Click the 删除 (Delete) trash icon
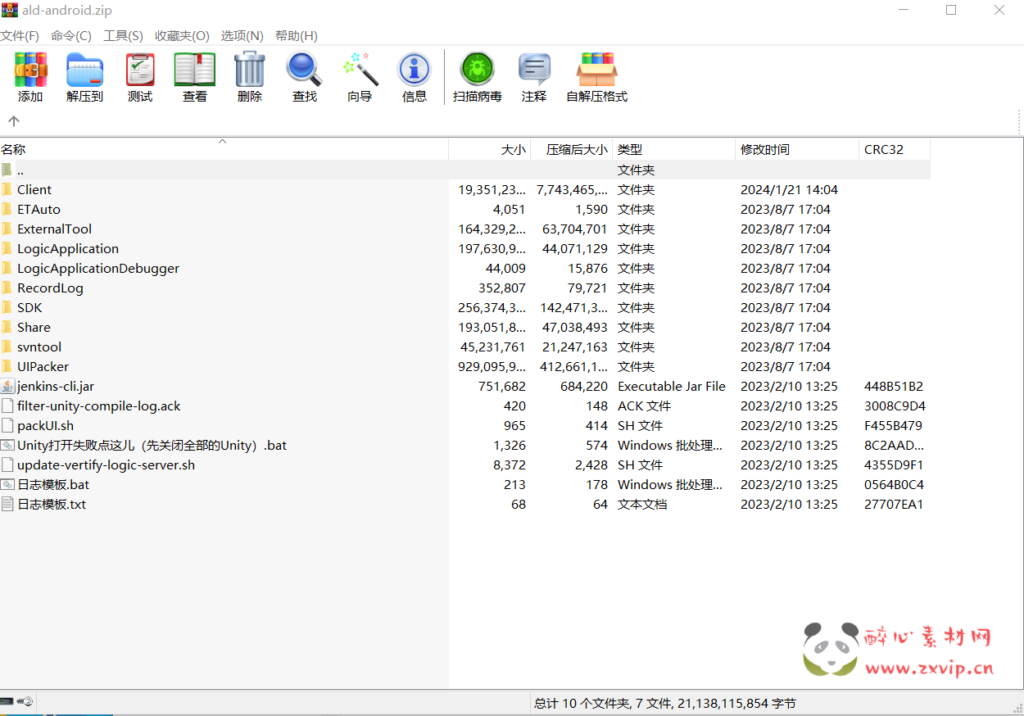The height and width of the screenshot is (716, 1024). pos(250,77)
